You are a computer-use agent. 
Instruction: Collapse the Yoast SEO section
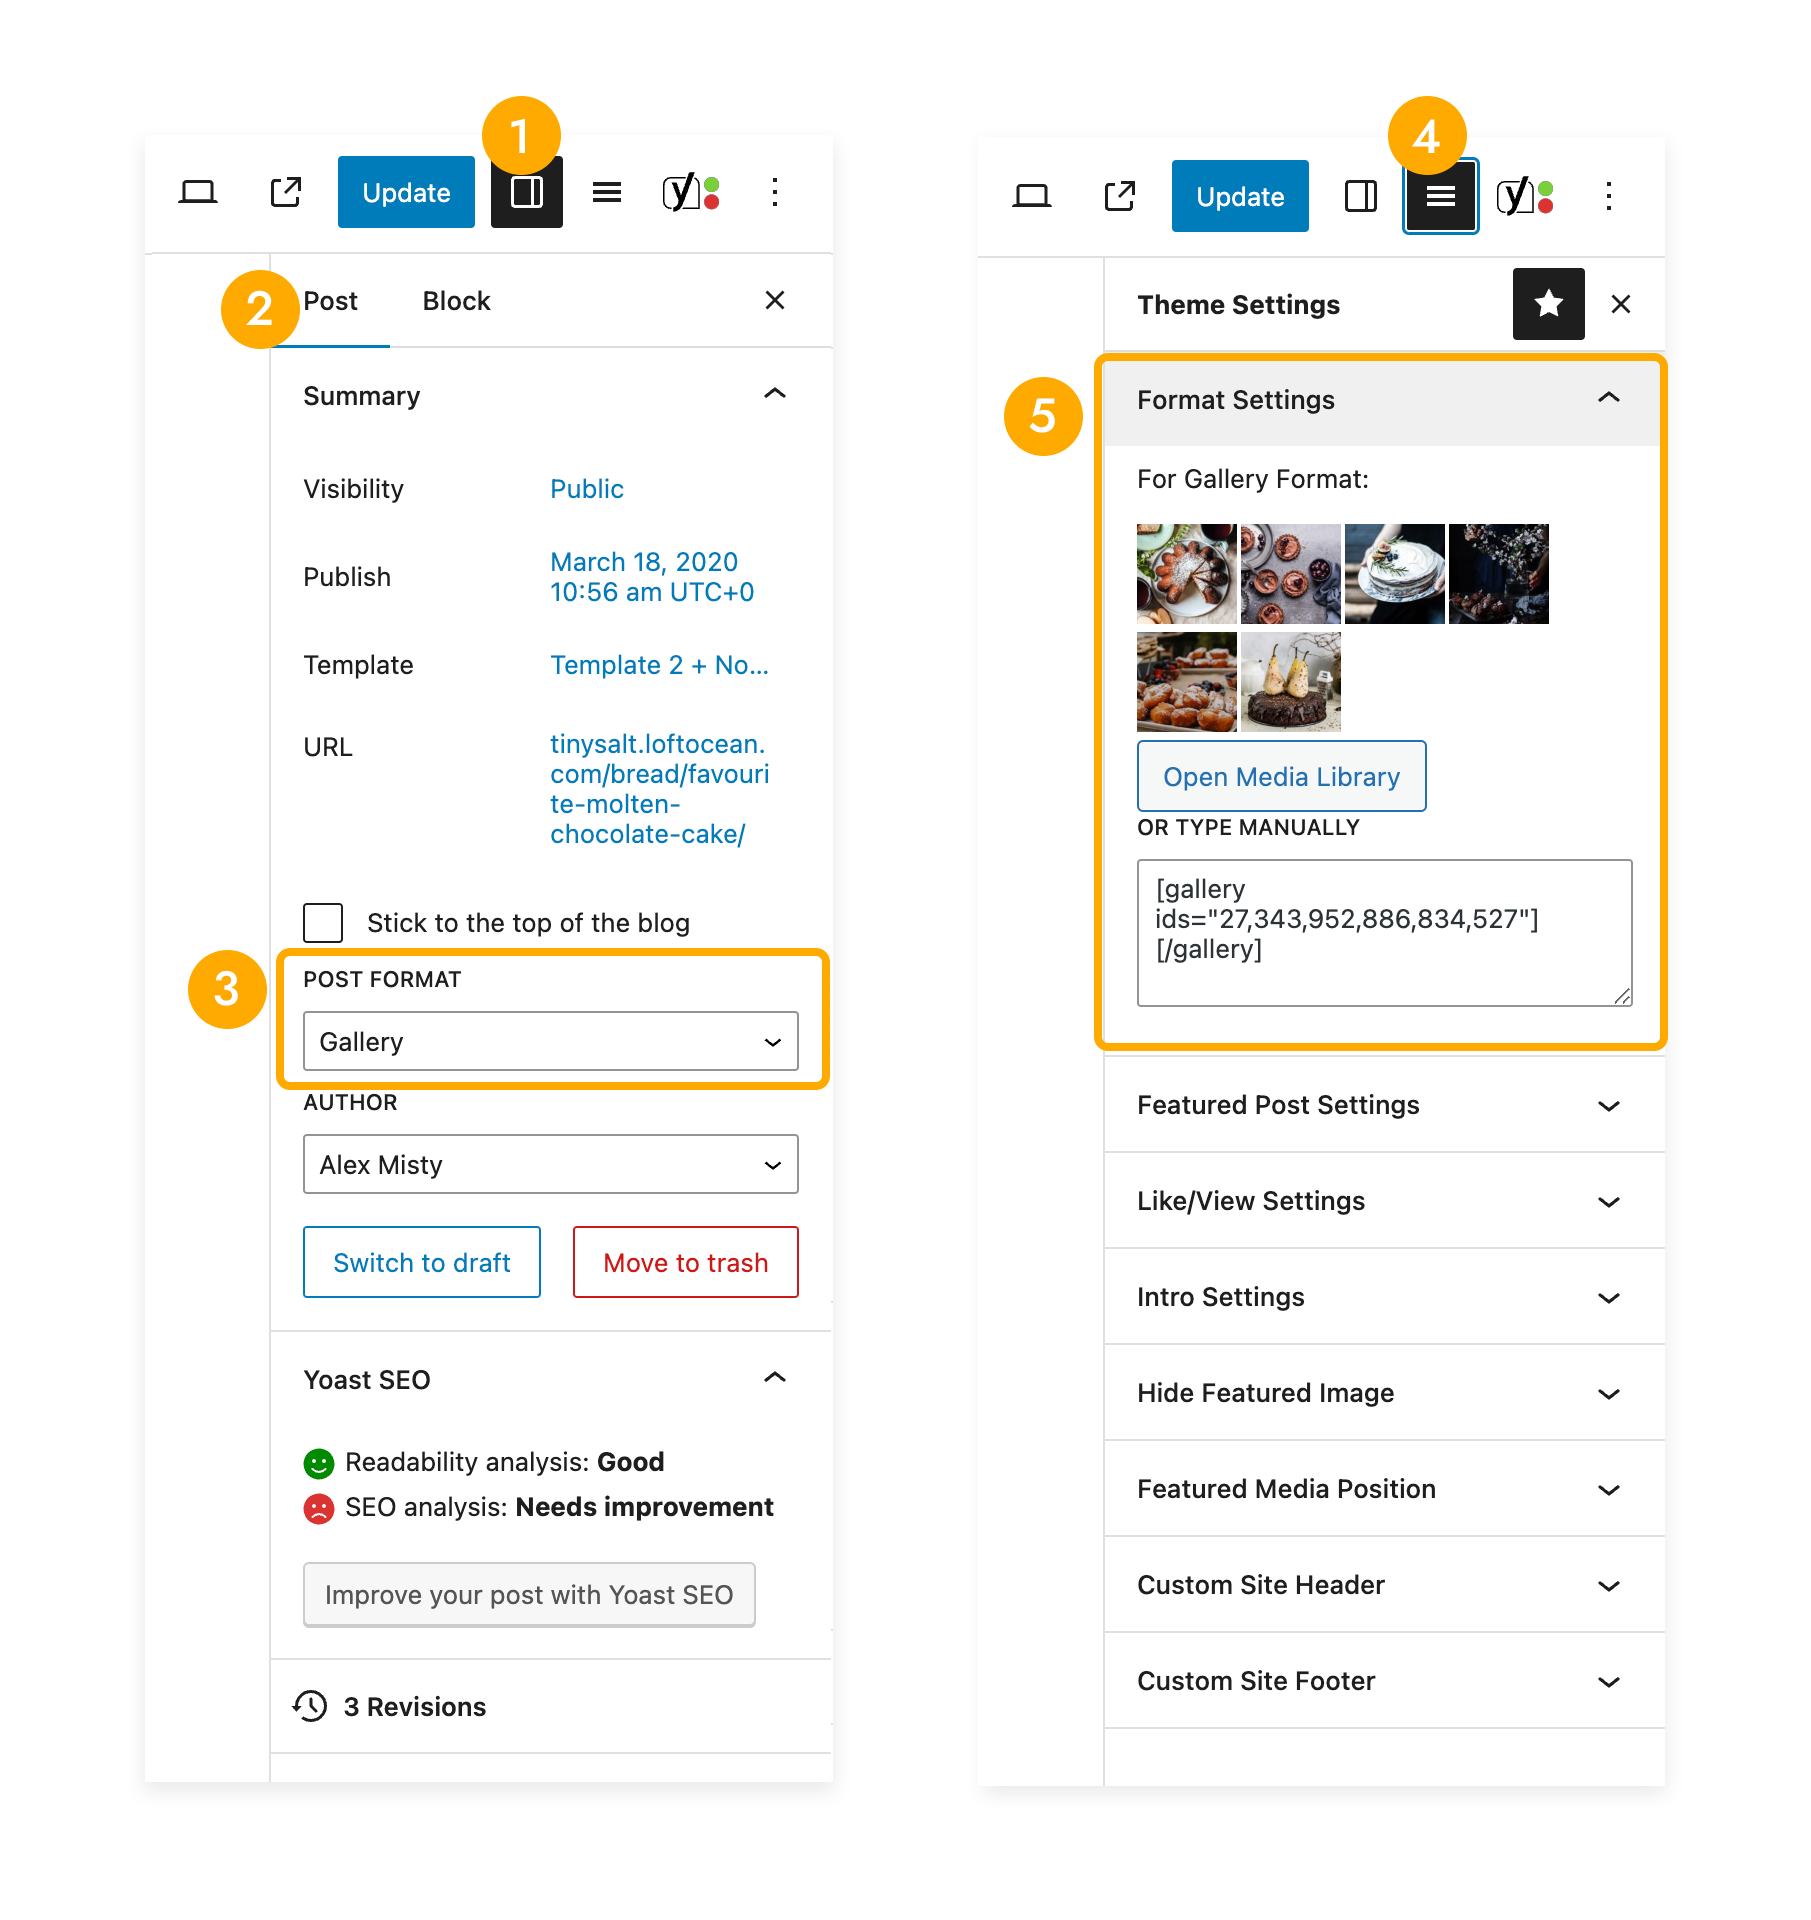click(774, 1379)
